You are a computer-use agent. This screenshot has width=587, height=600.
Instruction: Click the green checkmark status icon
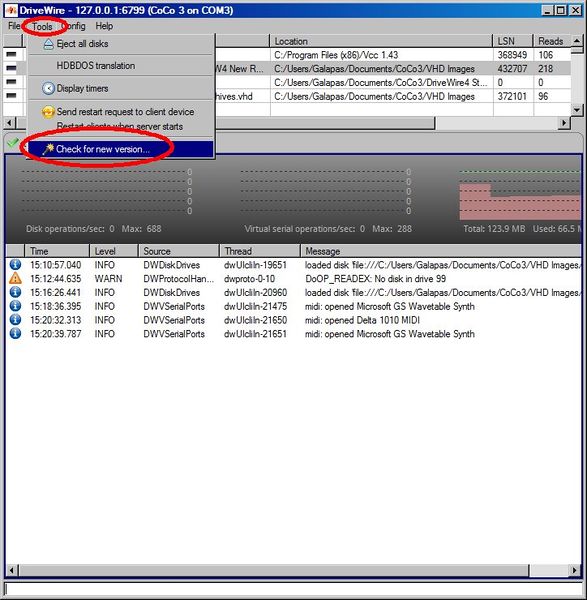(x=13, y=142)
